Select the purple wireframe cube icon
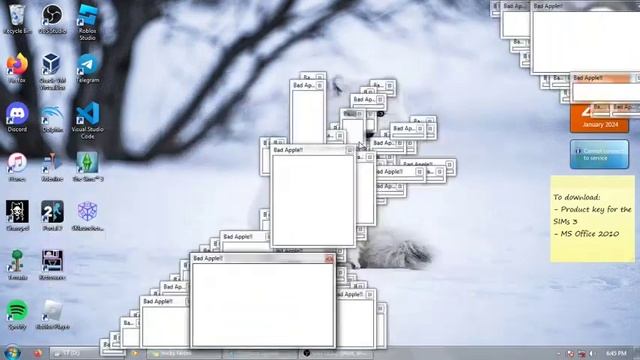The image size is (640, 360). pyautogui.click(x=87, y=216)
